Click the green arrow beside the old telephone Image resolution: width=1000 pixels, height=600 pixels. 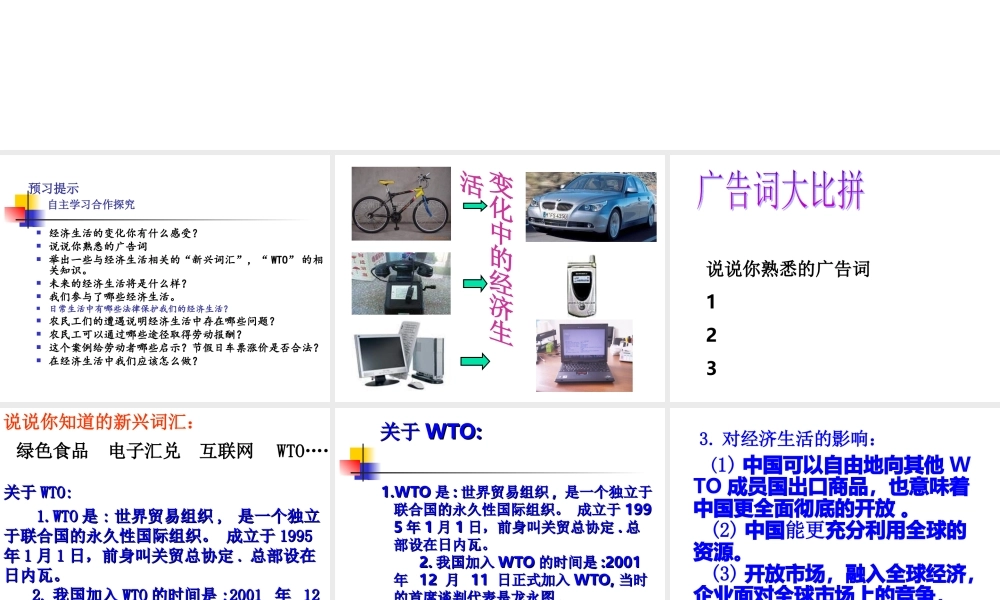(475, 283)
